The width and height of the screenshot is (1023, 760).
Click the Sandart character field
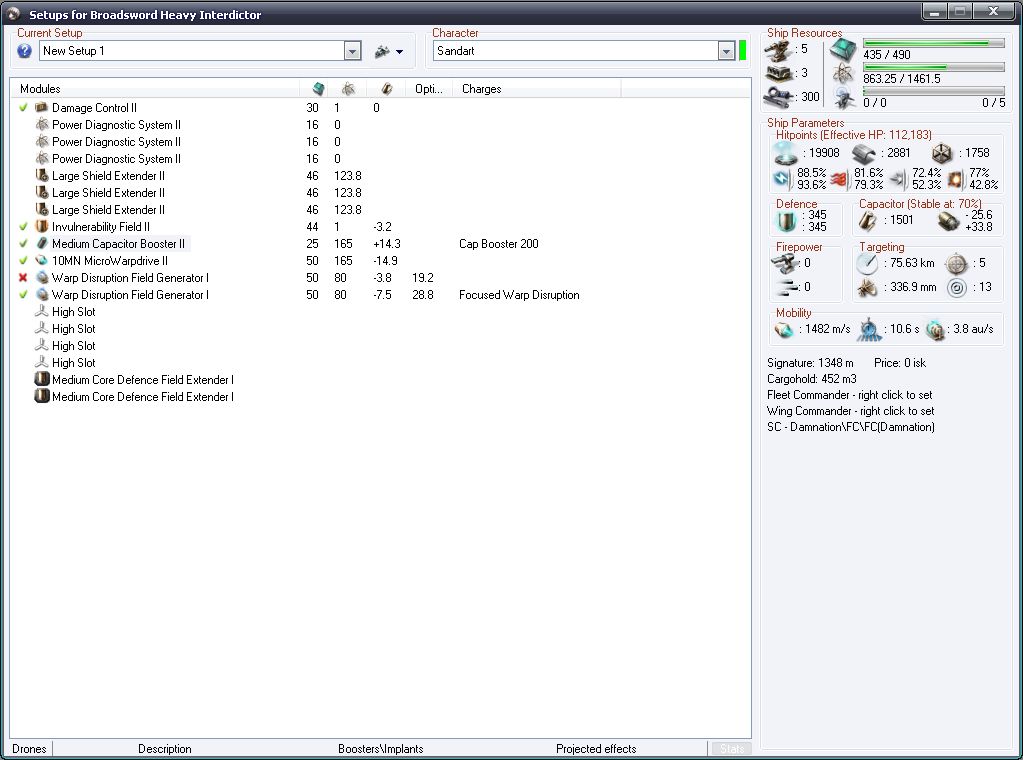click(576, 51)
